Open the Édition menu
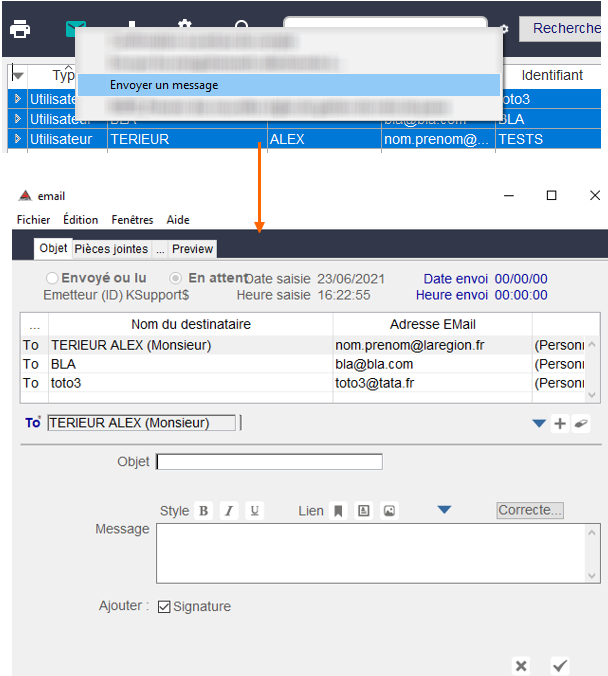This screenshot has height=676, width=608. (81, 219)
